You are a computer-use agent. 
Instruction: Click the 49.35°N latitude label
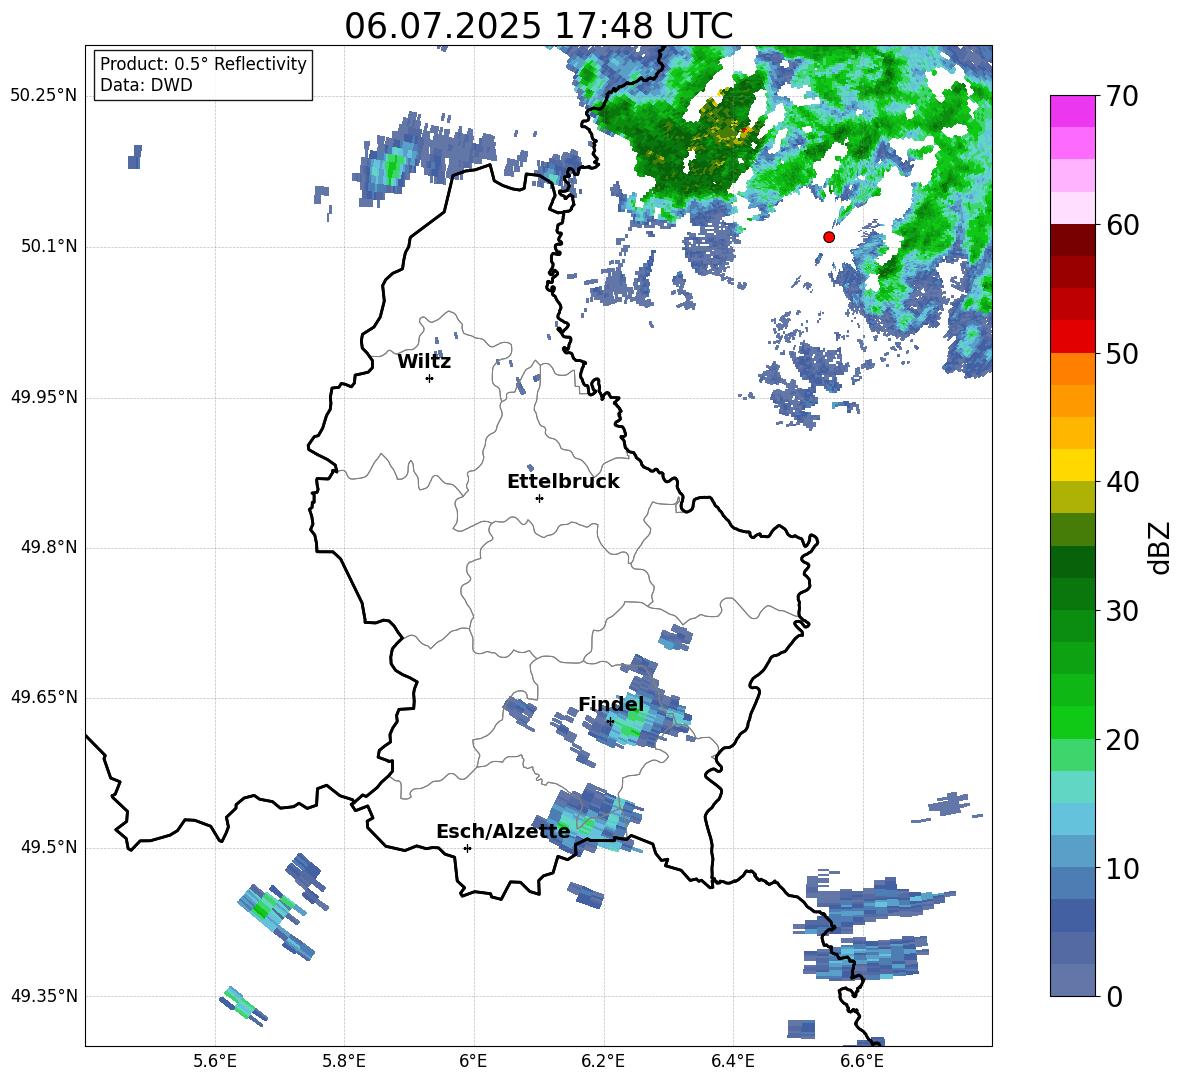(44, 996)
